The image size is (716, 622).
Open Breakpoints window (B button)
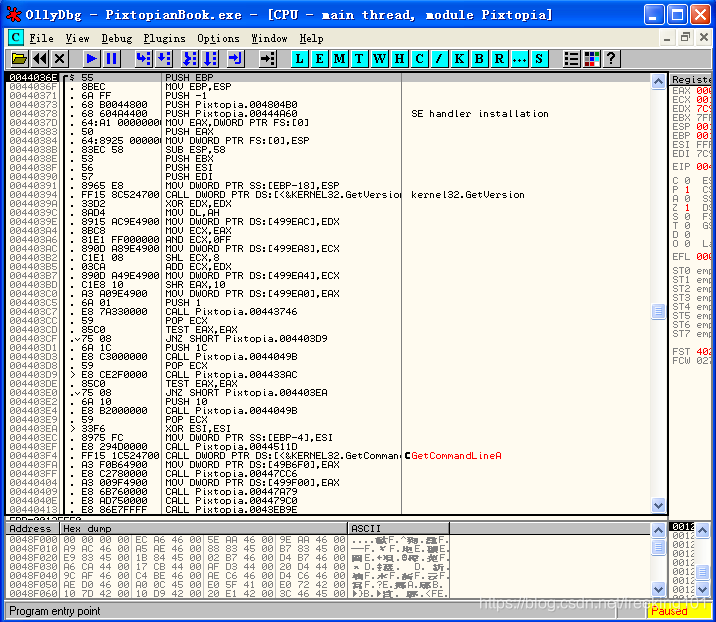pyautogui.click(x=479, y=58)
